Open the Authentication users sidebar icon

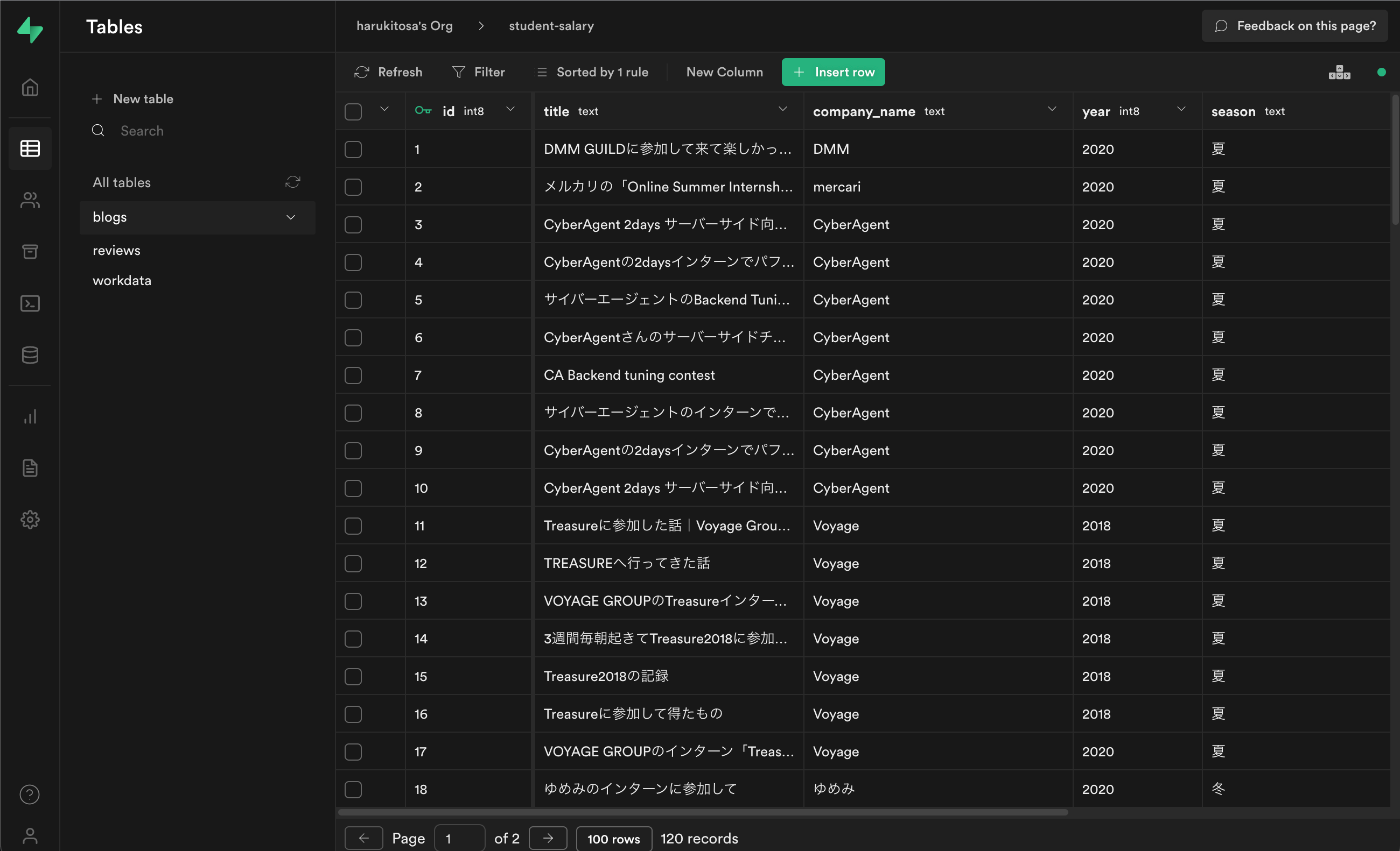click(x=30, y=200)
